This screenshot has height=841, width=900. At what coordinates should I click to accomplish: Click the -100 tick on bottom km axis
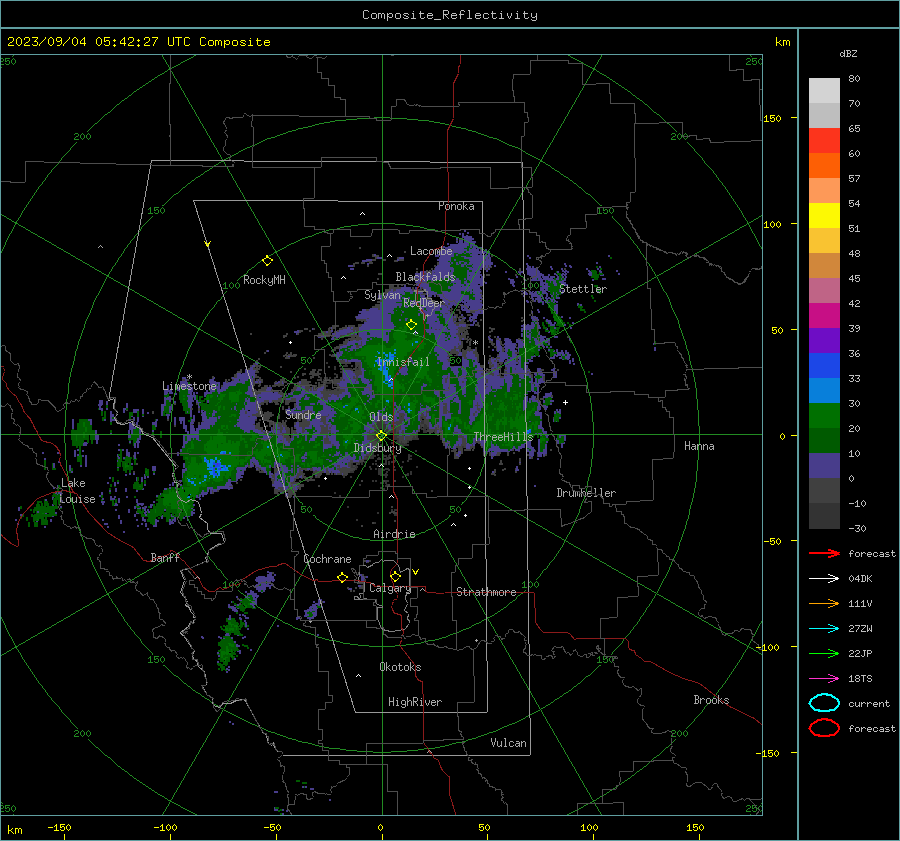[x=165, y=827]
